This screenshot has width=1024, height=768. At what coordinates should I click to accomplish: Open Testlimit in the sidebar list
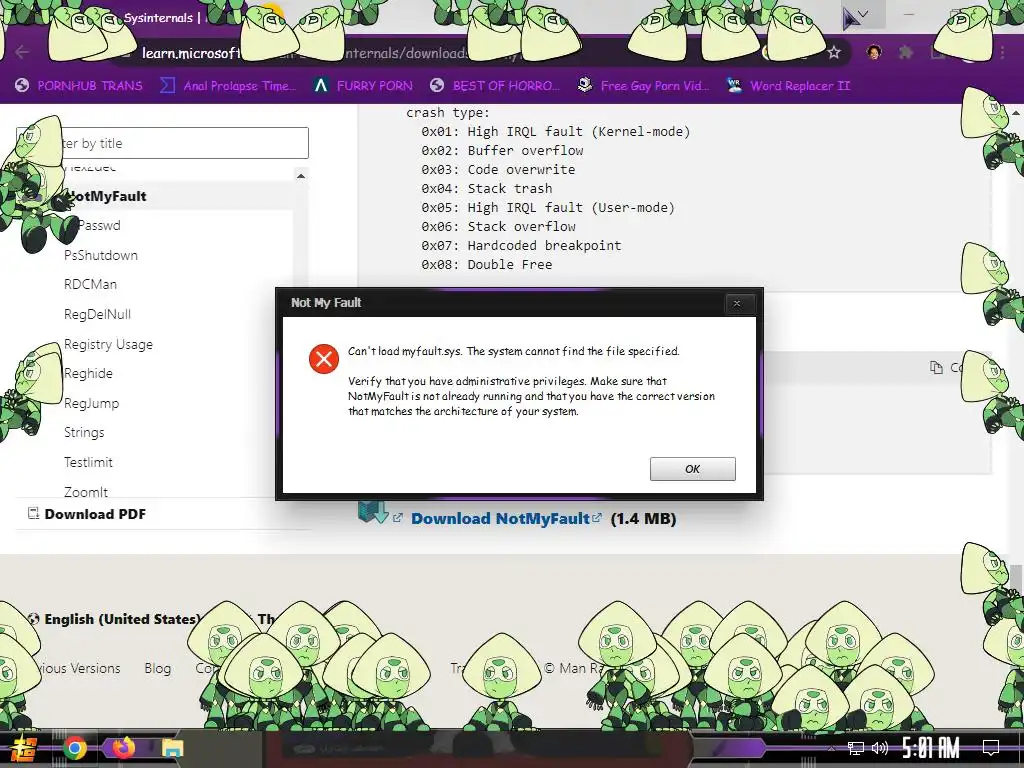[88, 462]
